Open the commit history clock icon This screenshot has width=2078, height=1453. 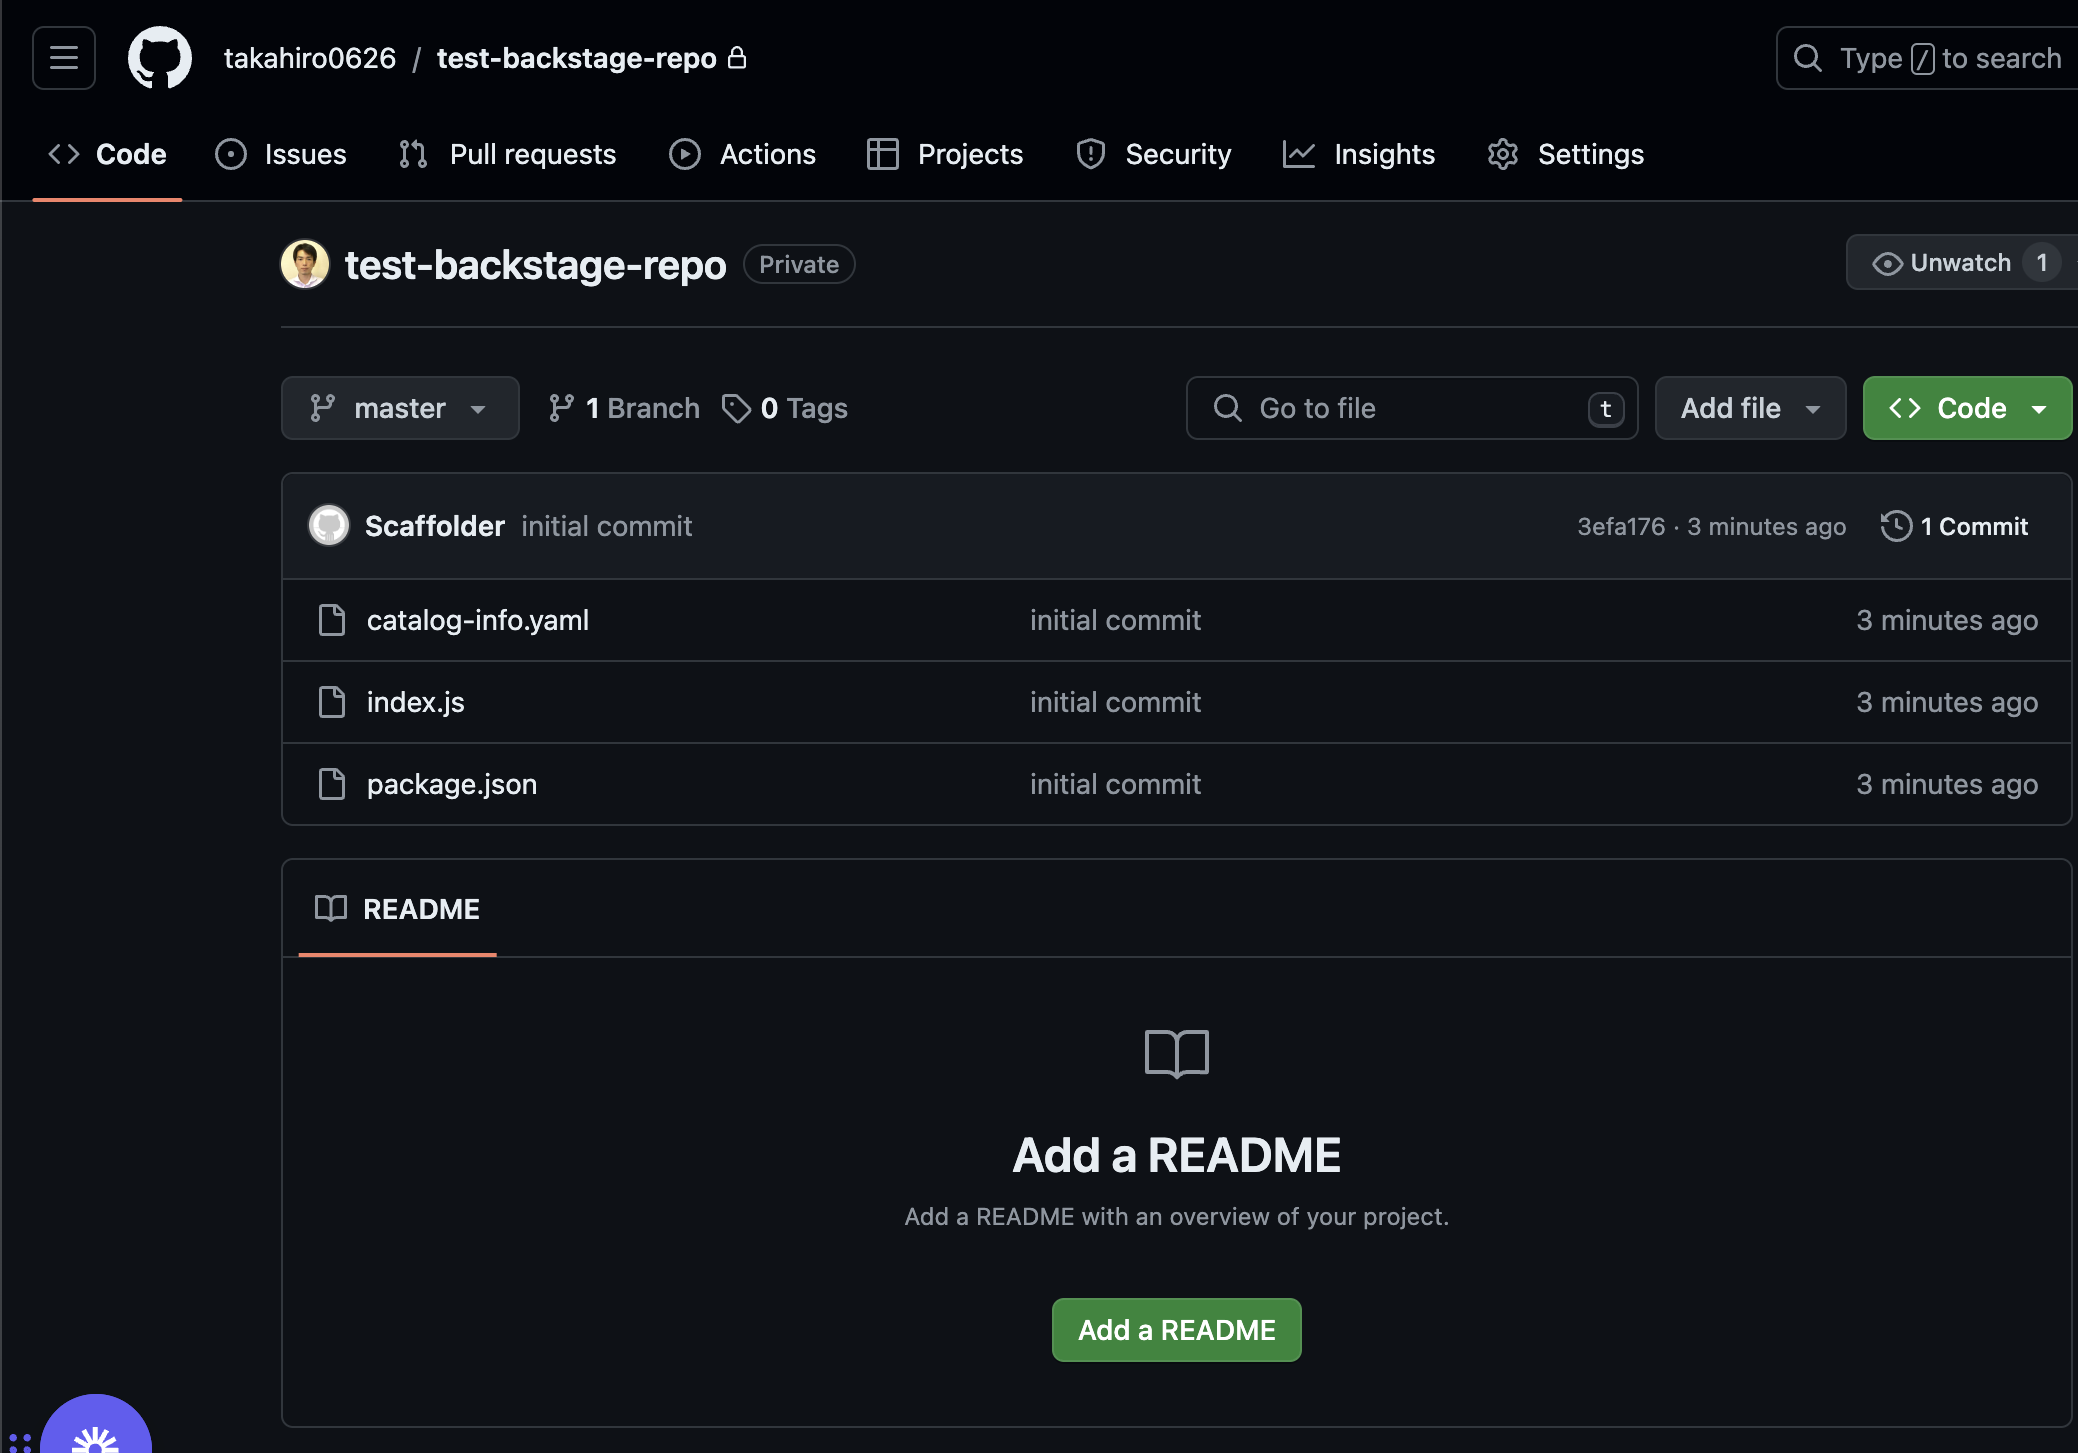pyautogui.click(x=1896, y=526)
